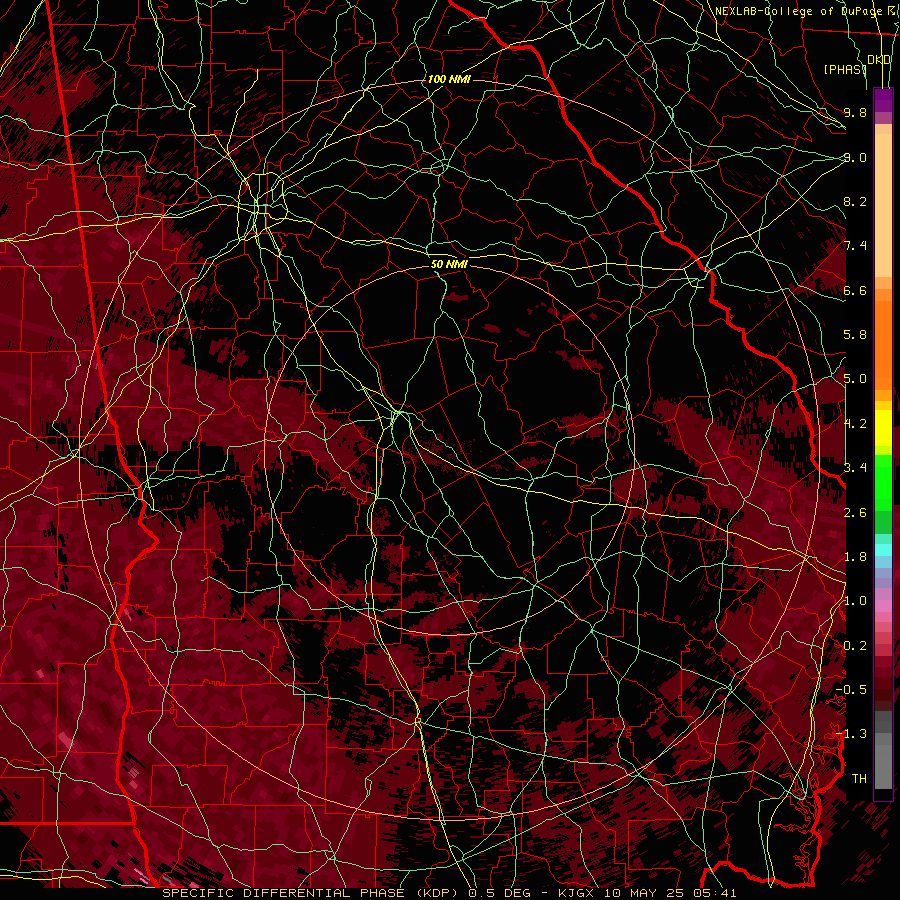Image resolution: width=900 pixels, height=900 pixels.
Task: Click the 9.0 scale value
Action: pos(855,157)
